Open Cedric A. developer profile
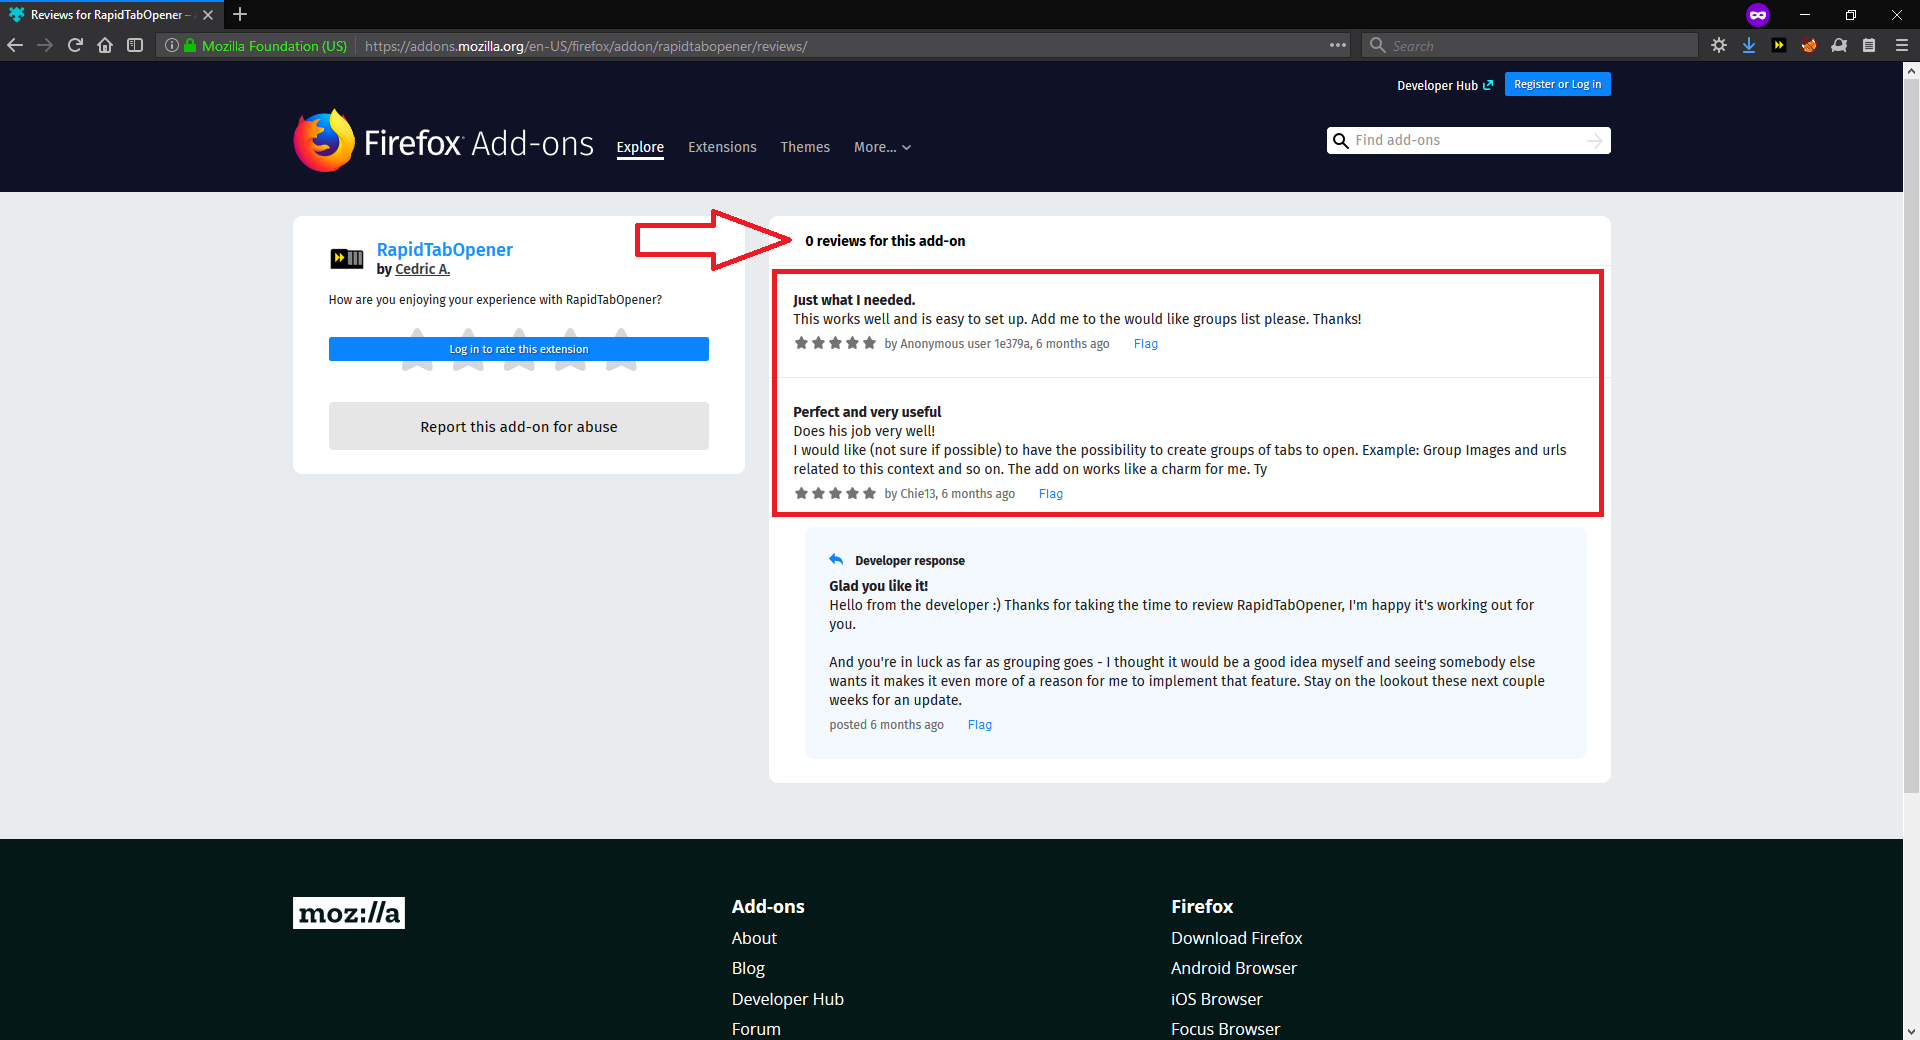This screenshot has height=1040, width=1920. [x=422, y=269]
